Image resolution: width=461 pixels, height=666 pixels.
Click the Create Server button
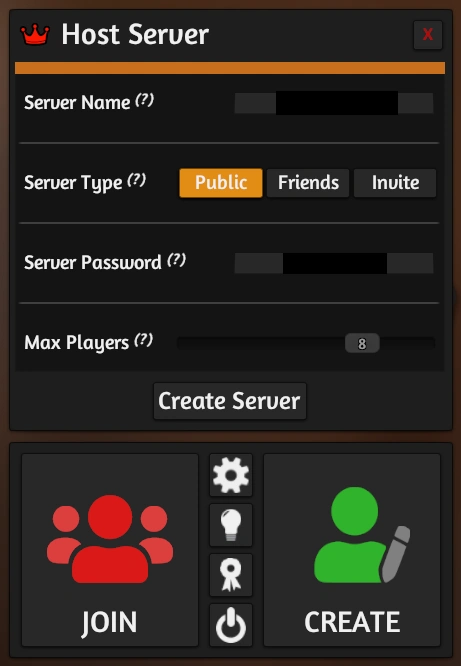[230, 401]
